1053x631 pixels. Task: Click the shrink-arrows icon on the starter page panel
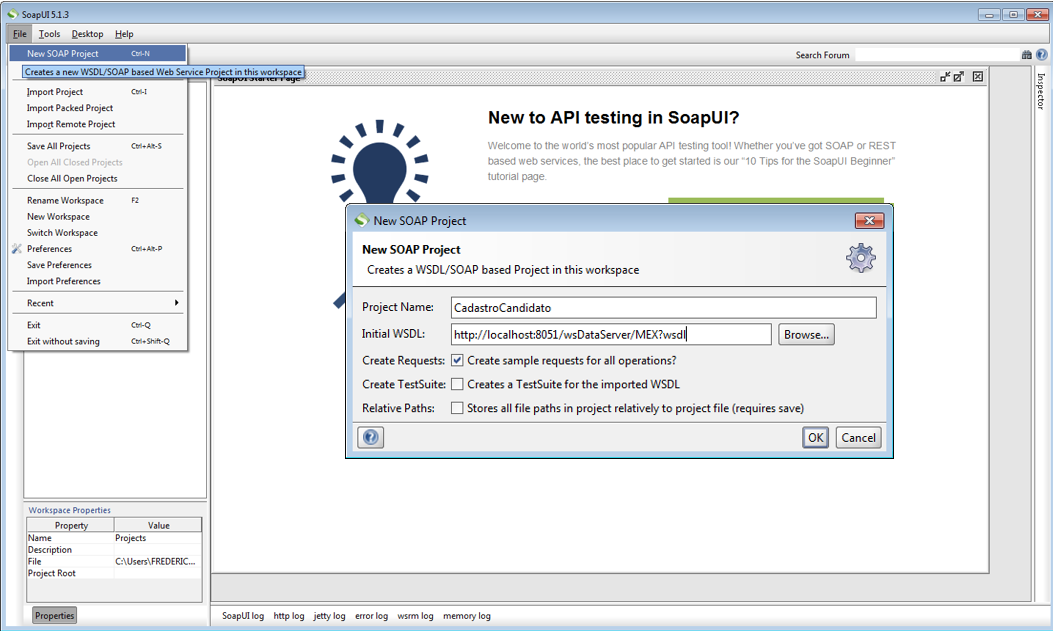pyautogui.click(x=945, y=77)
